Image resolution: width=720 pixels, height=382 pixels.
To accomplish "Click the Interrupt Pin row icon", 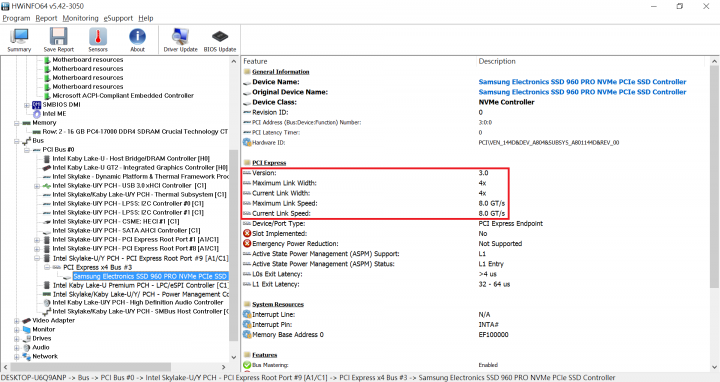I will click(247, 324).
